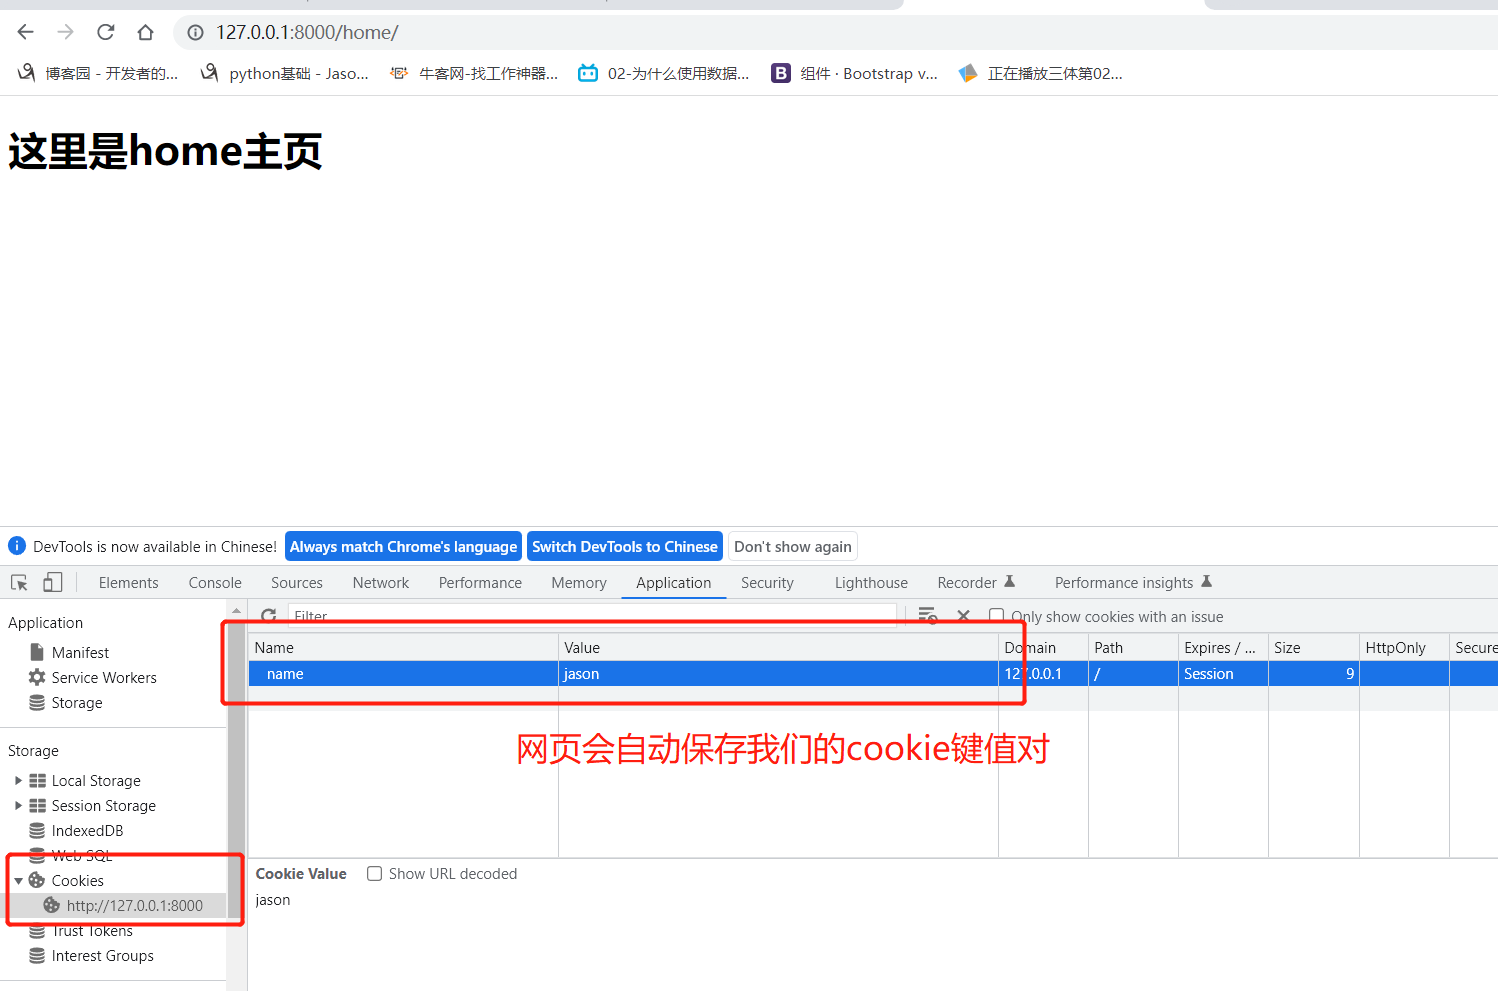Switch to the Network tab
Screen dimensions: 1498x991
(x=381, y=582)
